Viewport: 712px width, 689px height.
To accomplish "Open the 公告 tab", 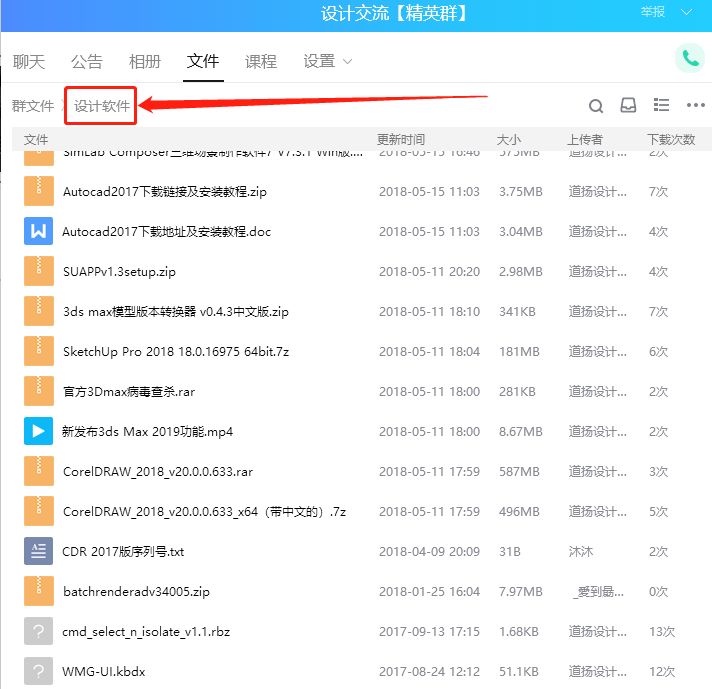I will click(87, 61).
